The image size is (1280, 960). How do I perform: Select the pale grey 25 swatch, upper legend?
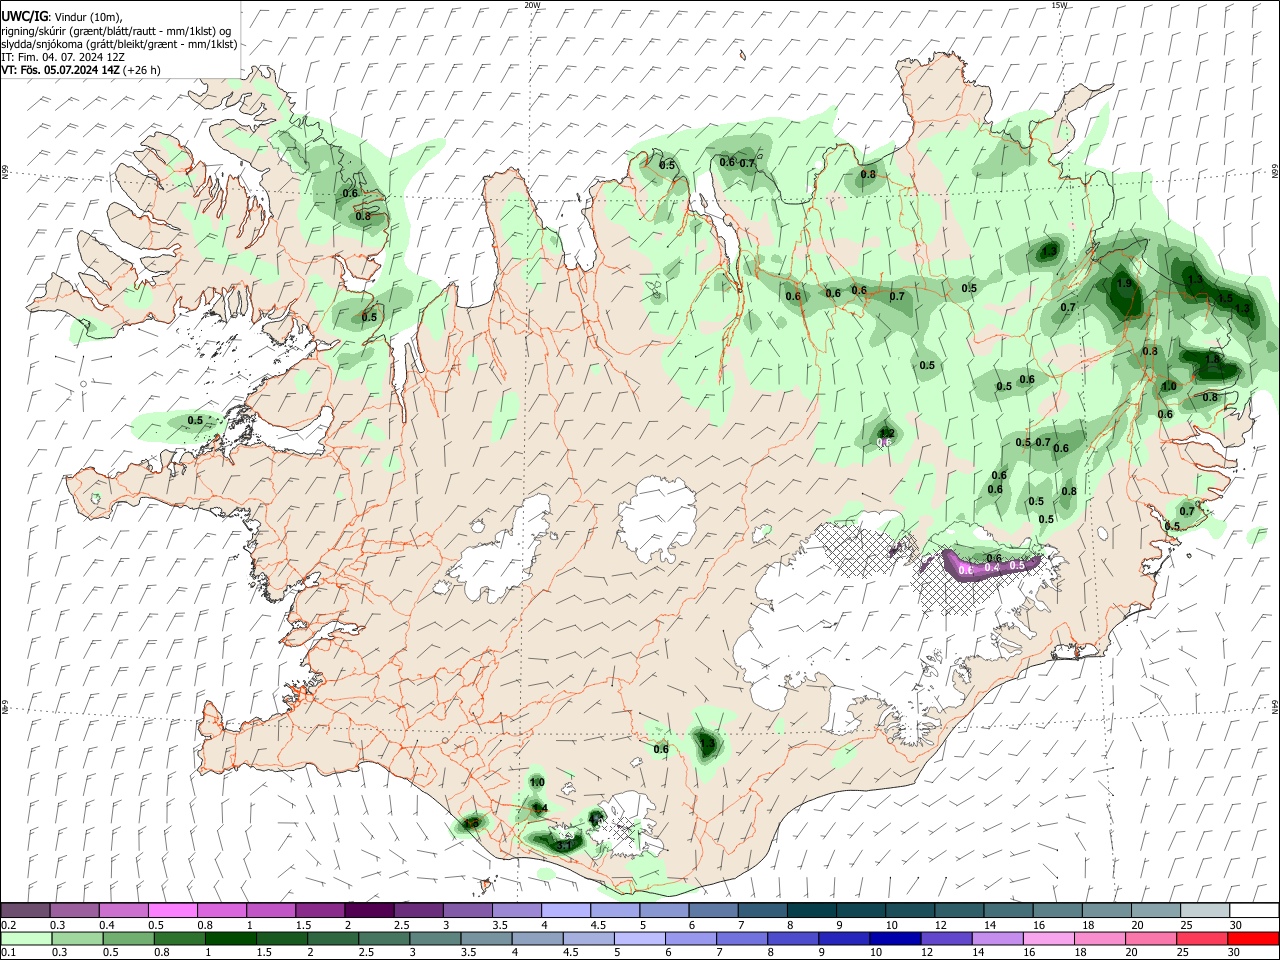point(1205,911)
